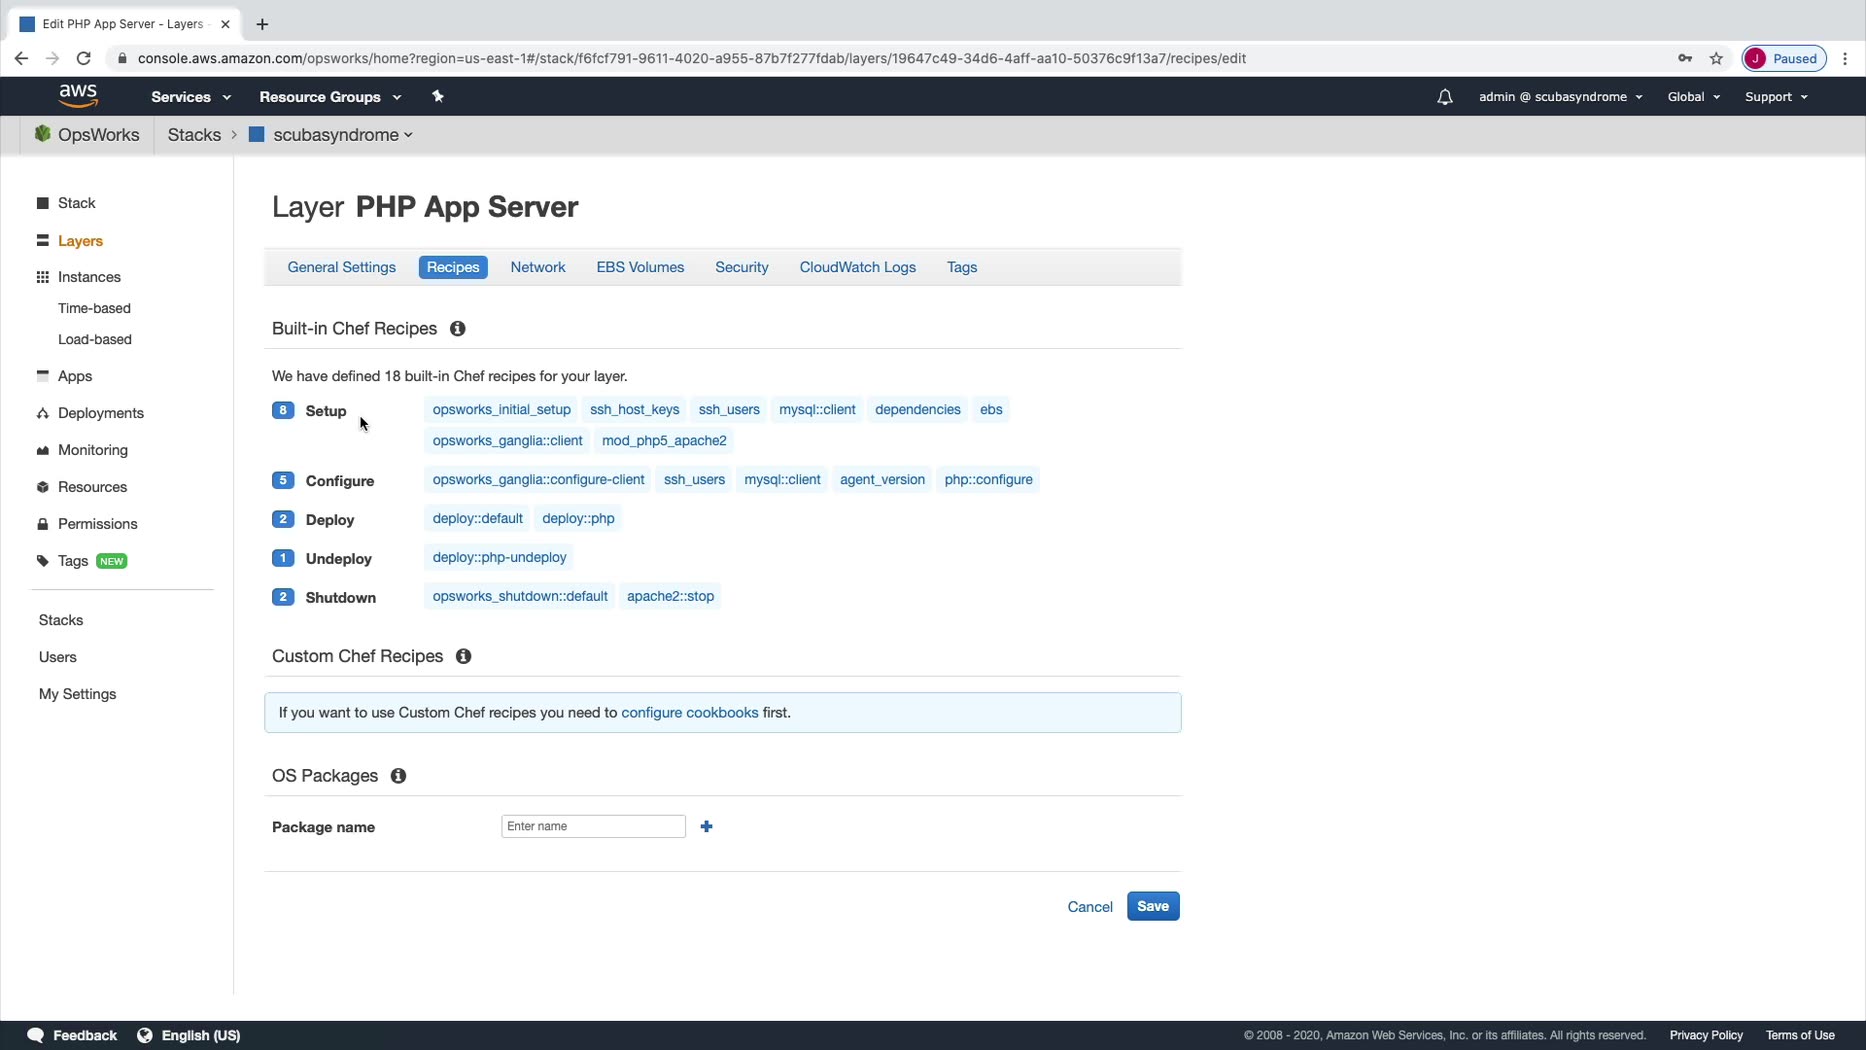The height and width of the screenshot is (1050, 1866).
Task: Click the globe language icon in footer
Action: pyautogui.click(x=145, y=1035)
